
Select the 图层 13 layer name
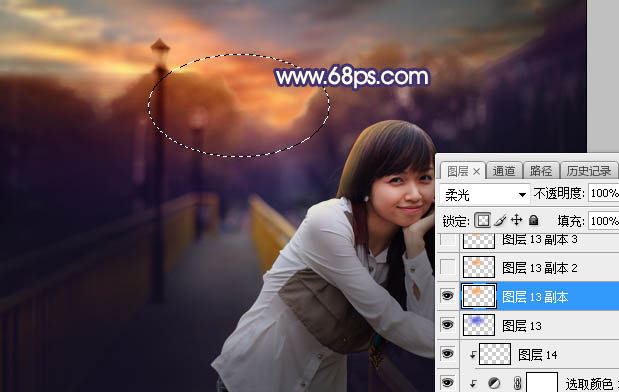[521, 326]
